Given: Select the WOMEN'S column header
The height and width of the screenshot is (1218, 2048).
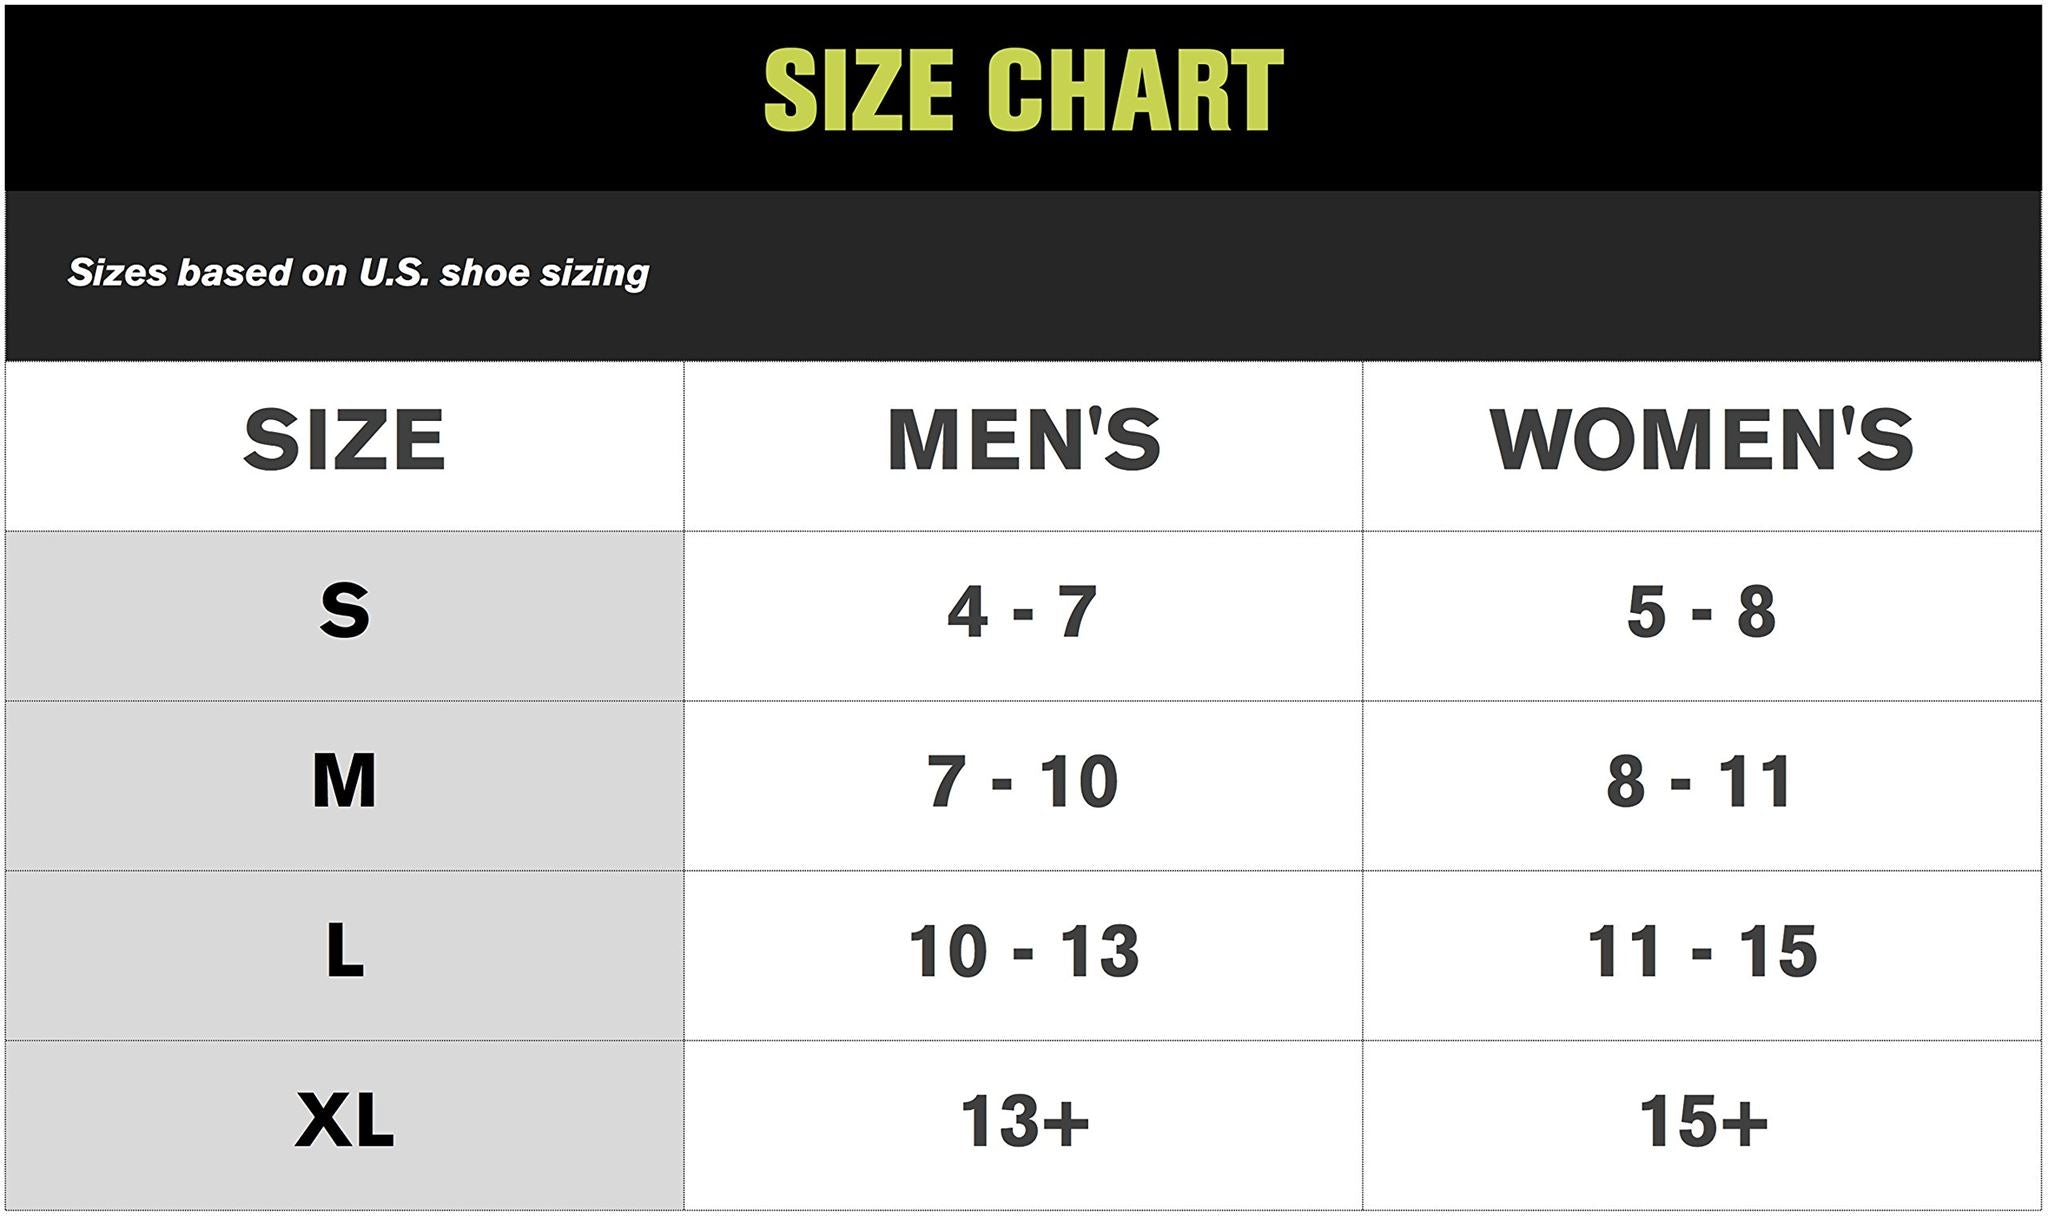Looking at the screenshot, I should click(x=1701, y=440).
